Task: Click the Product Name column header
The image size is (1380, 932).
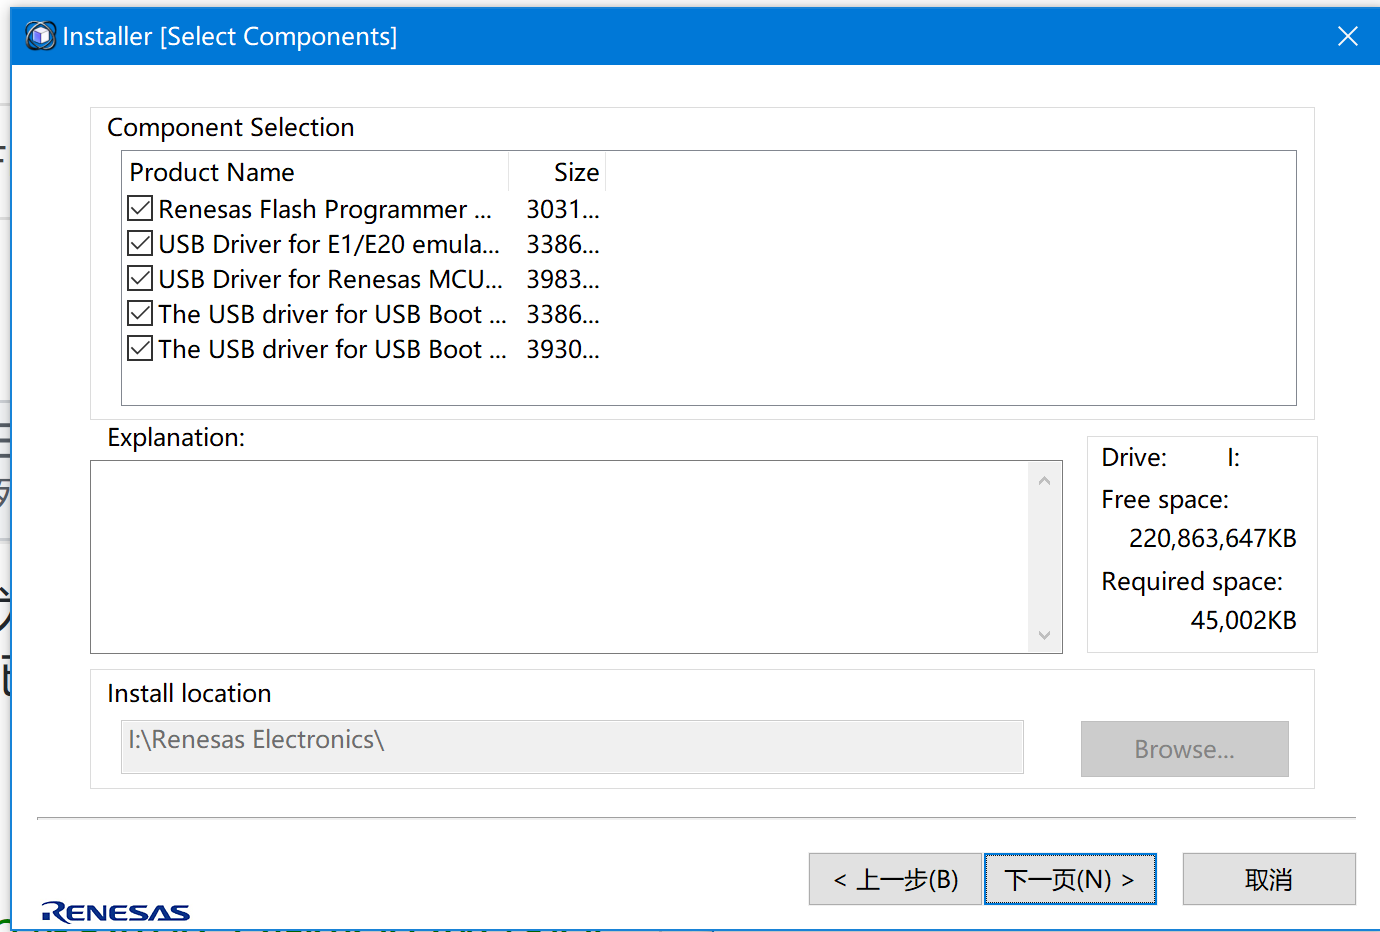Action: (315, 172)
